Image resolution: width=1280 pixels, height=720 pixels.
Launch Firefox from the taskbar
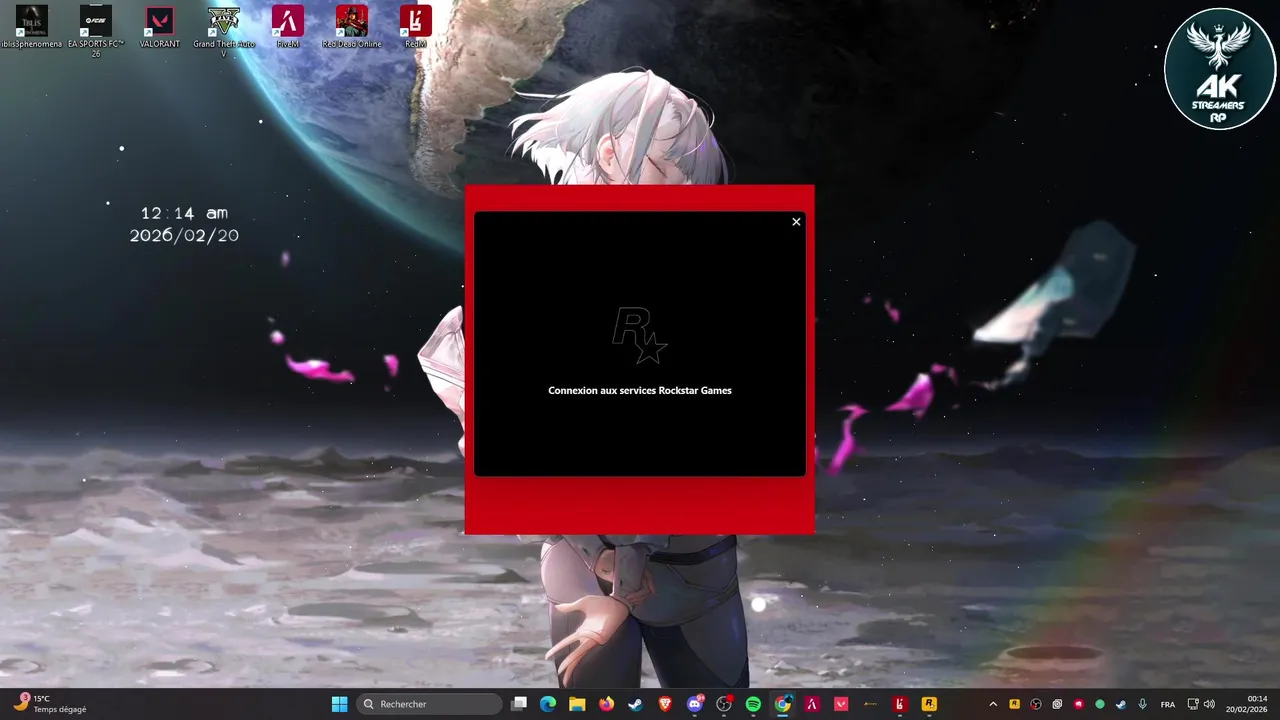pos(606,704)
